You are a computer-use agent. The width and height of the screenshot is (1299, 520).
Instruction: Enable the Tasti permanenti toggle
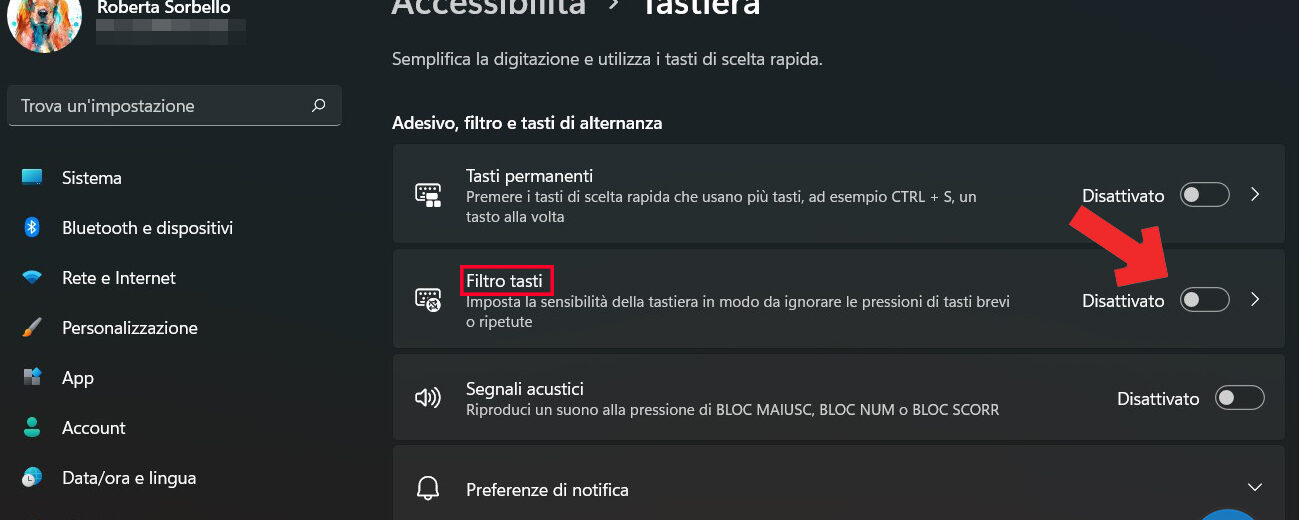coord(1204,195)
